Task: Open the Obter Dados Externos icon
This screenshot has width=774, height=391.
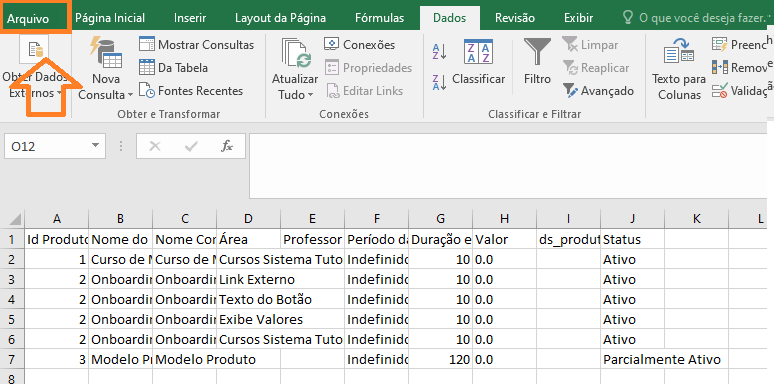Action: click(35, 49)
